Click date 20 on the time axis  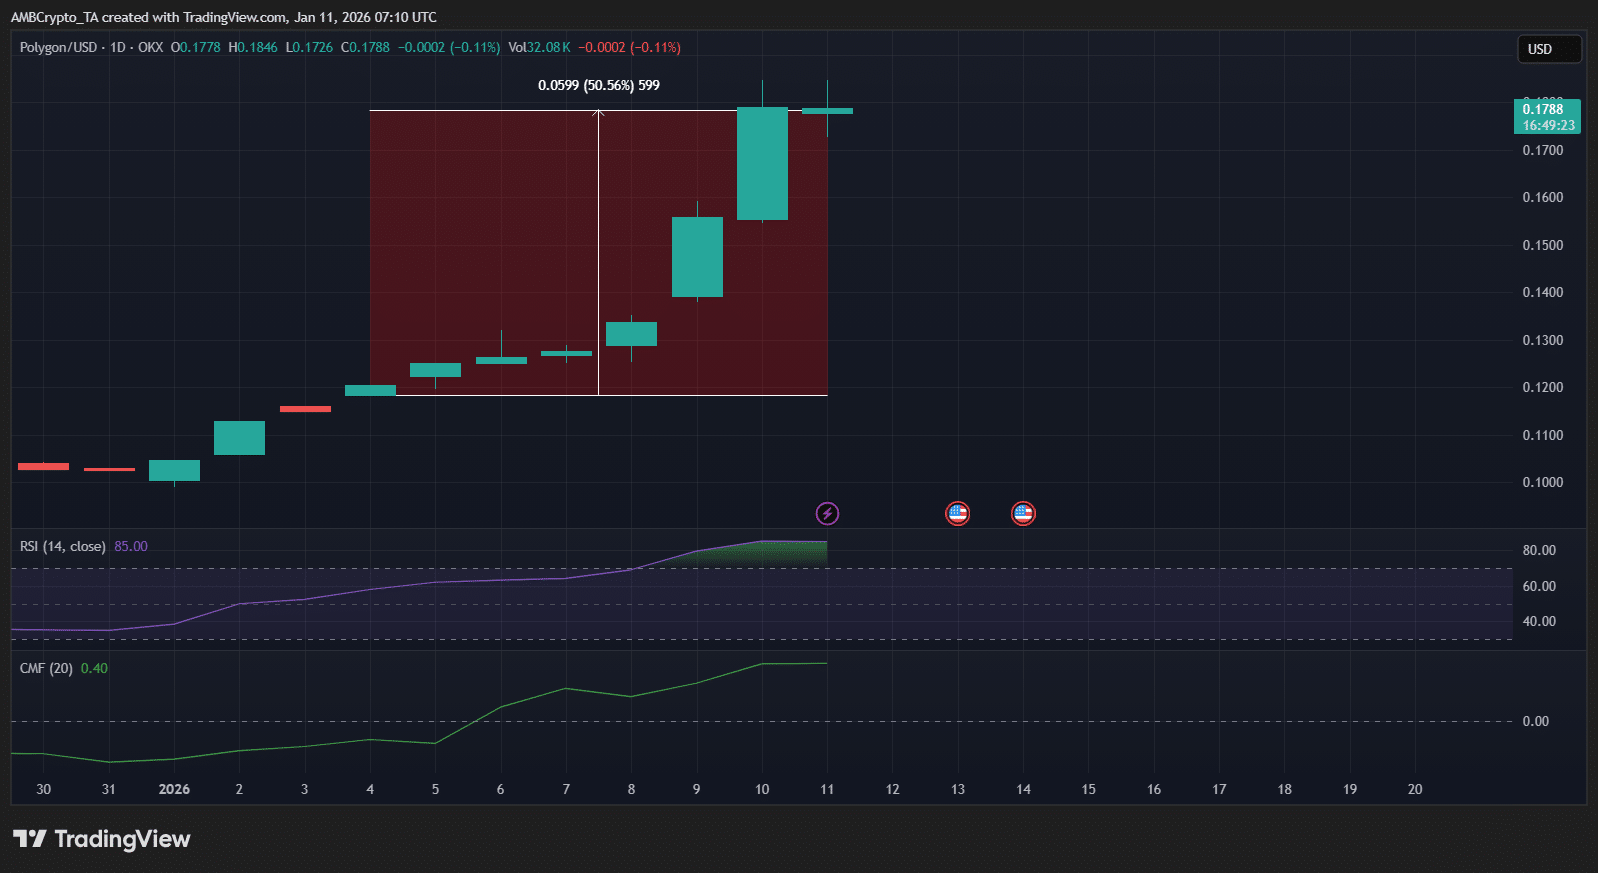click(x=1414, y=789)
